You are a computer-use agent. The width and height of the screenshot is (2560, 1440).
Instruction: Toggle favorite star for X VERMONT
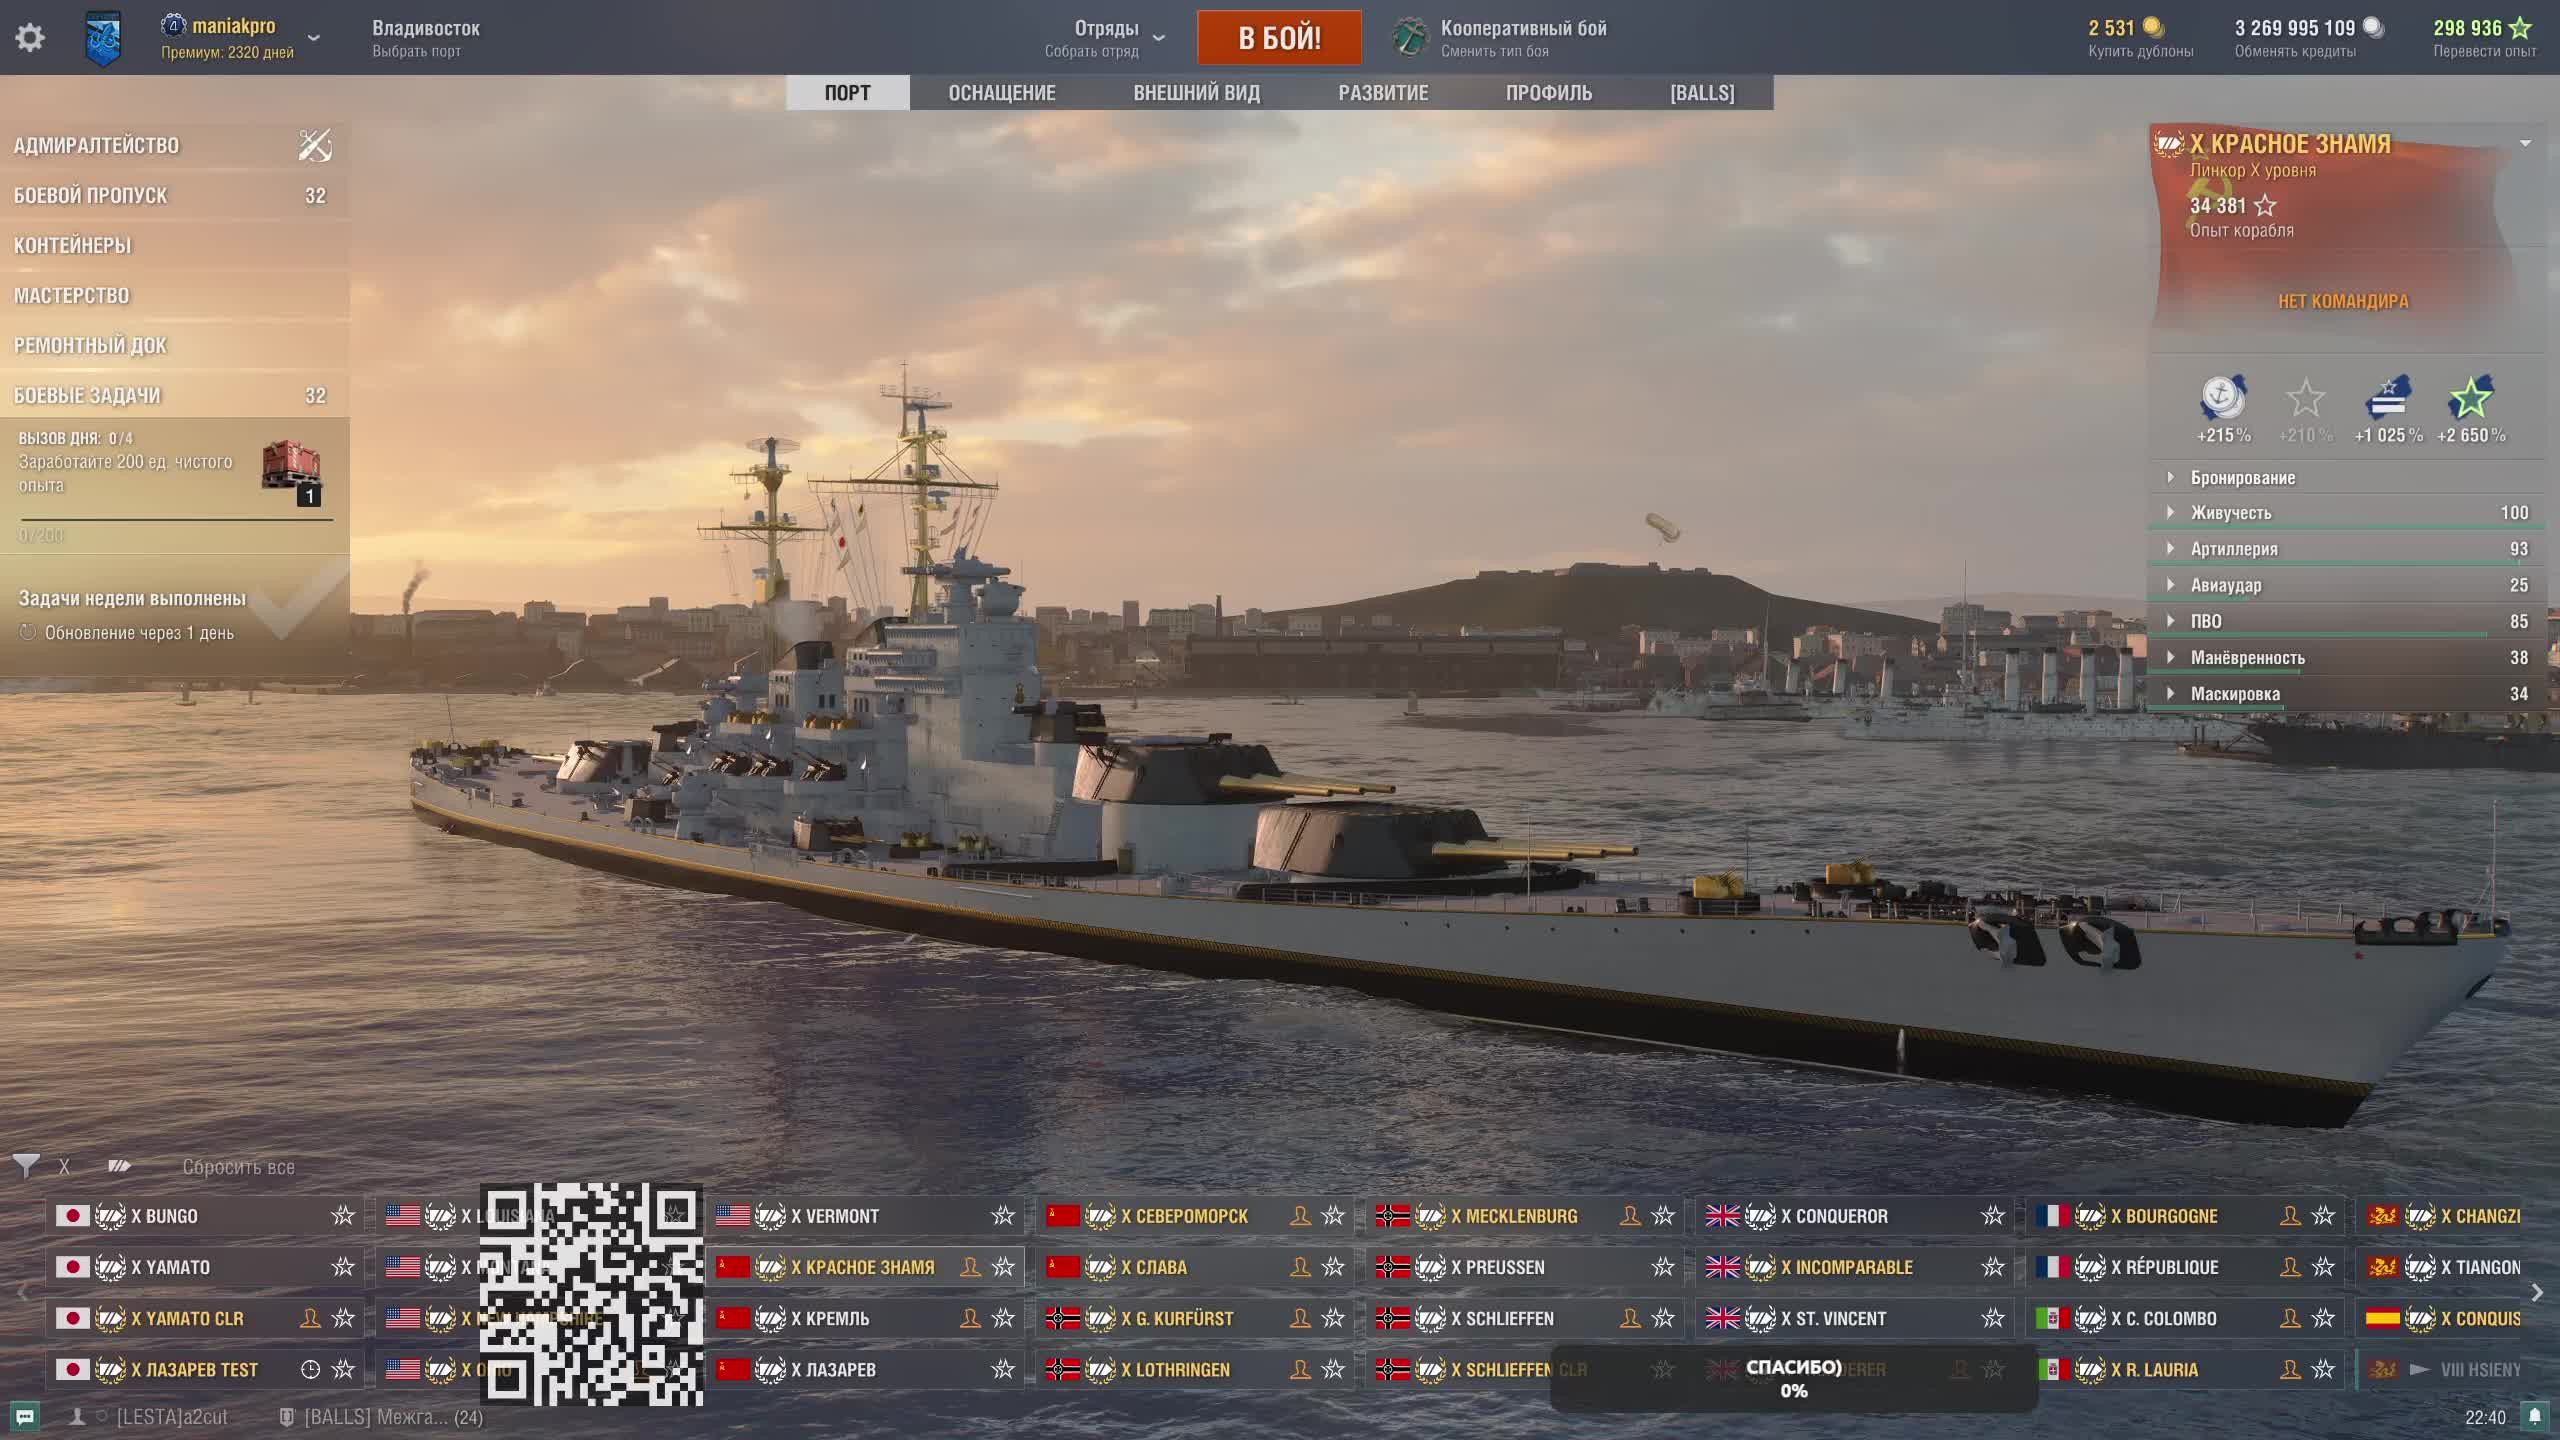tap(1003, 1216)
